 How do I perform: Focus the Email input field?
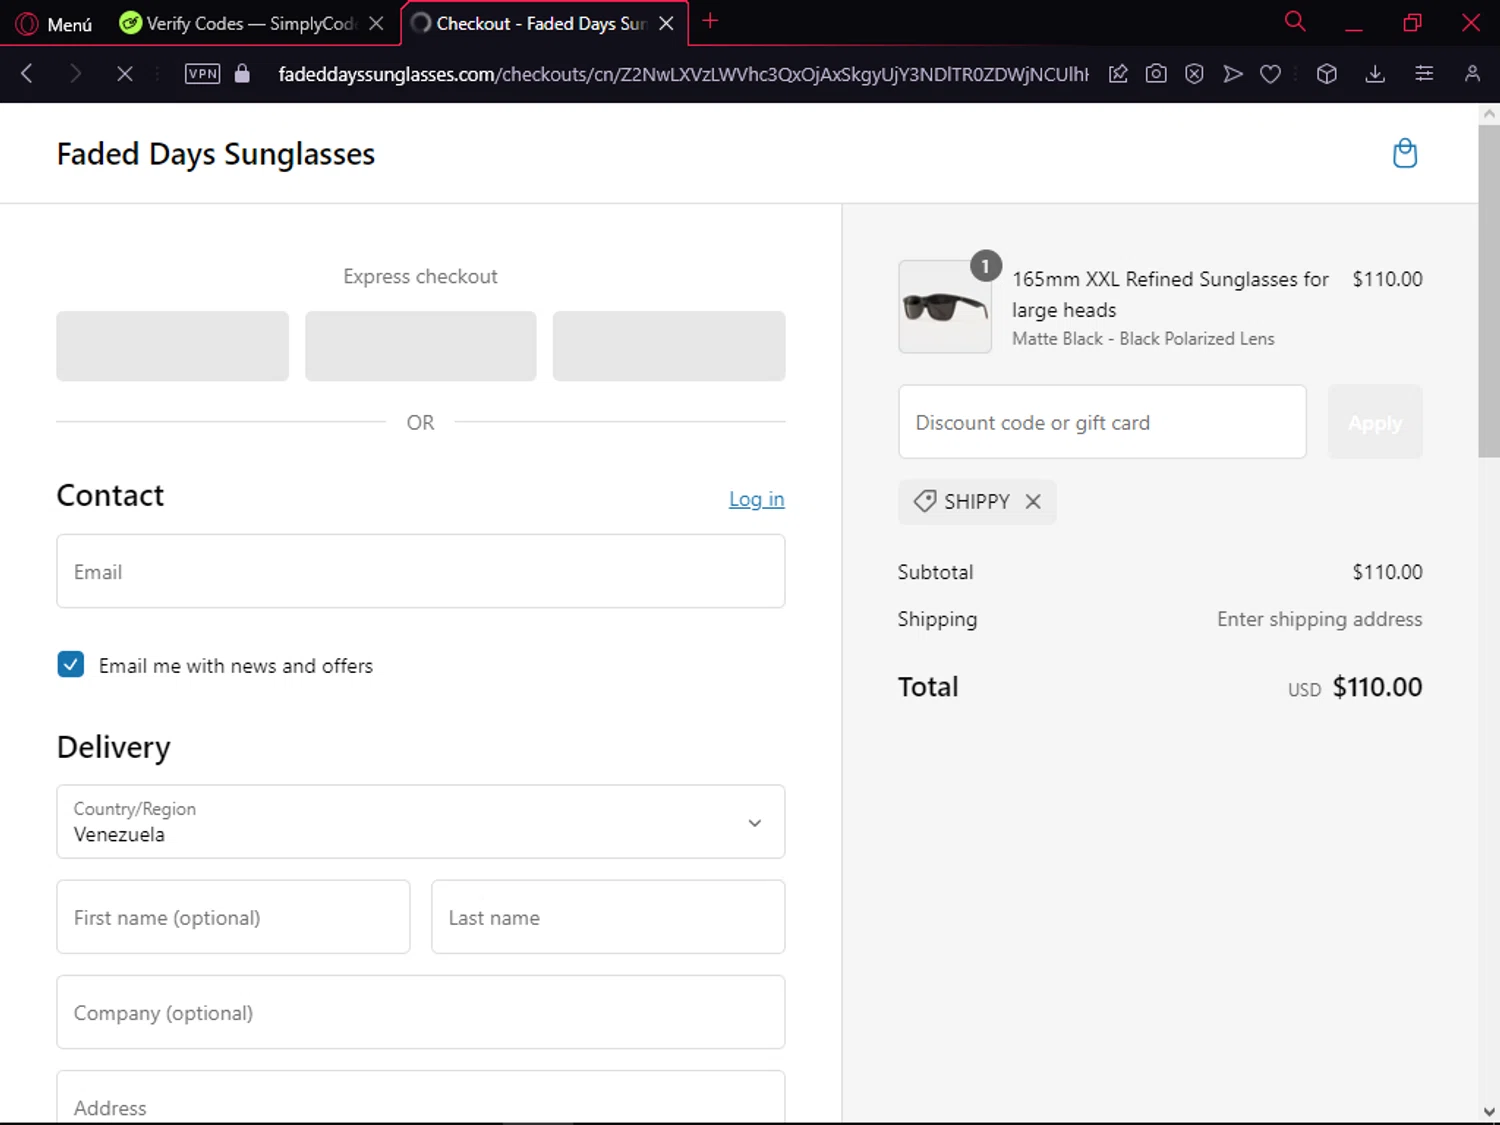(x=421, y=571)
